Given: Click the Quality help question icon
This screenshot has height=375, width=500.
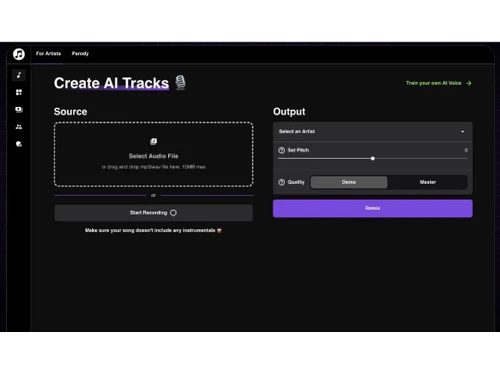Looking at the screenshot, I should 281,182.
